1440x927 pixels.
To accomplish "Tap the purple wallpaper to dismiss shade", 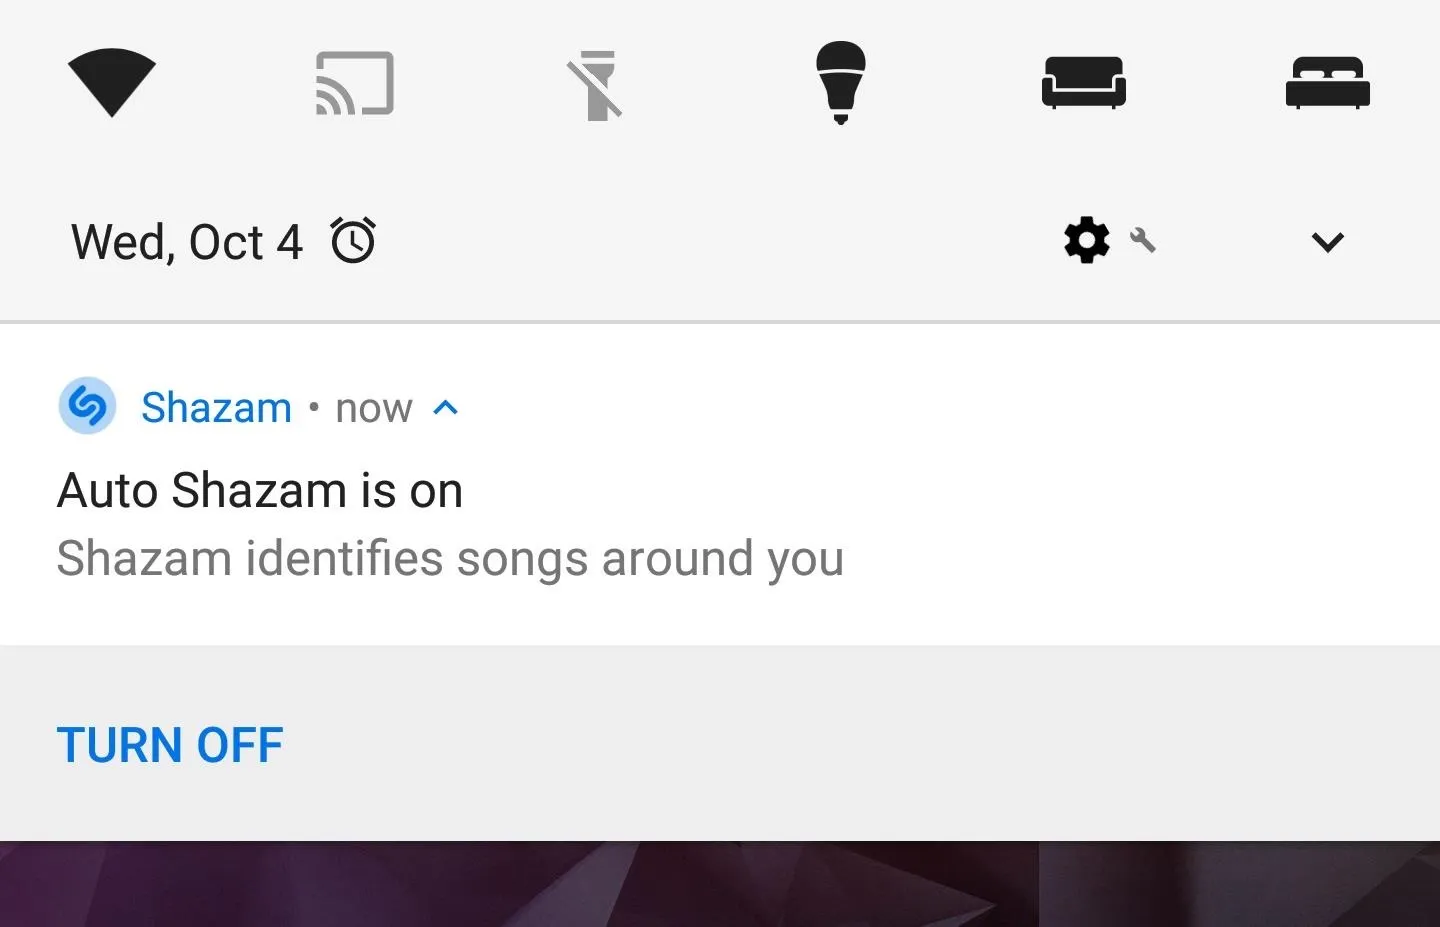I will pyautogui.click(x=720, y=884).
